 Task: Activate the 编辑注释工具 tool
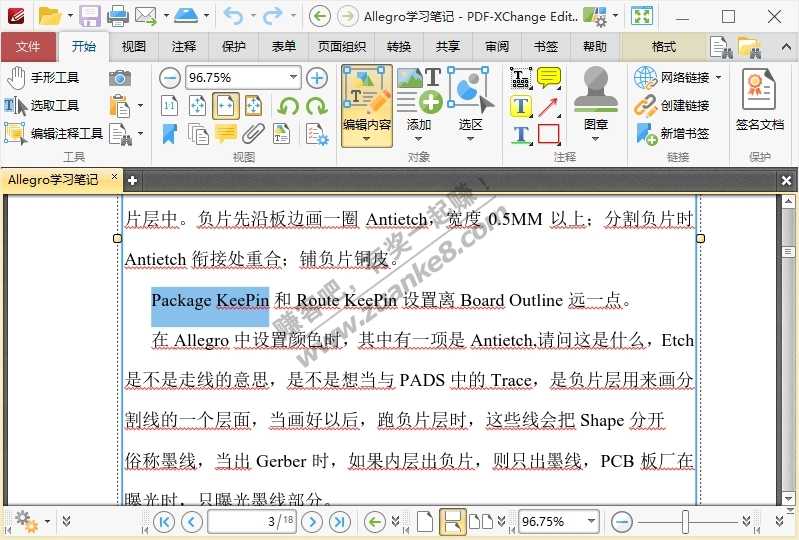(x=54, y=133)
